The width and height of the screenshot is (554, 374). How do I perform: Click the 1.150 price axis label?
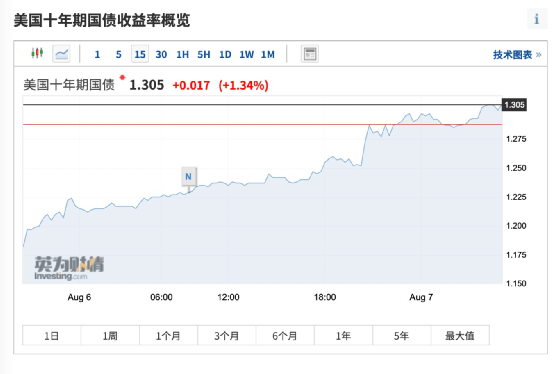point(516,283)
